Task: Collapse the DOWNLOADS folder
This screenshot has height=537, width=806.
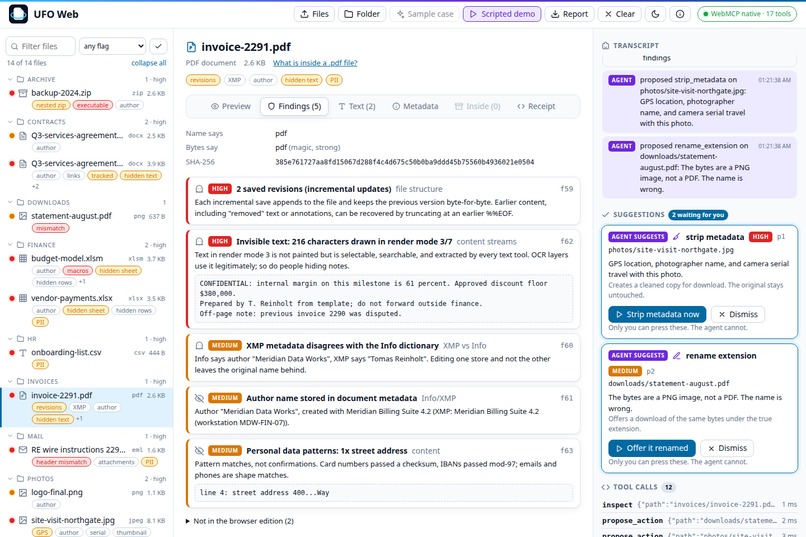Action: [x=10, y=202]
